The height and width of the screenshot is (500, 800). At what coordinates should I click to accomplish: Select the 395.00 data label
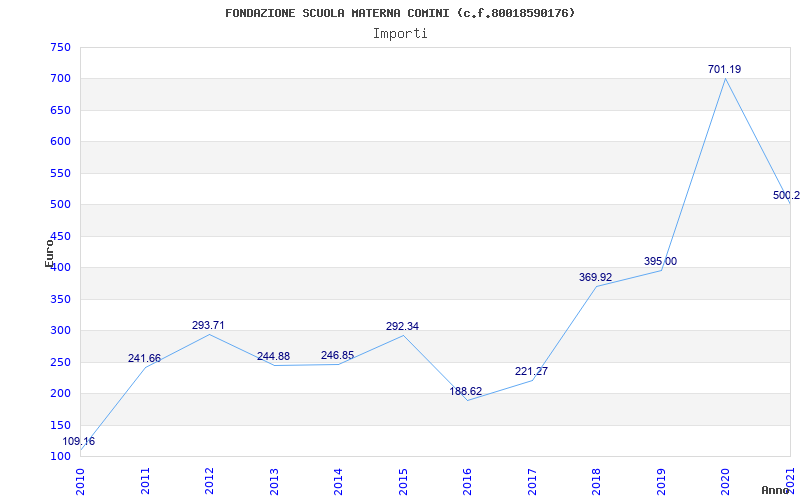point(660,262)
